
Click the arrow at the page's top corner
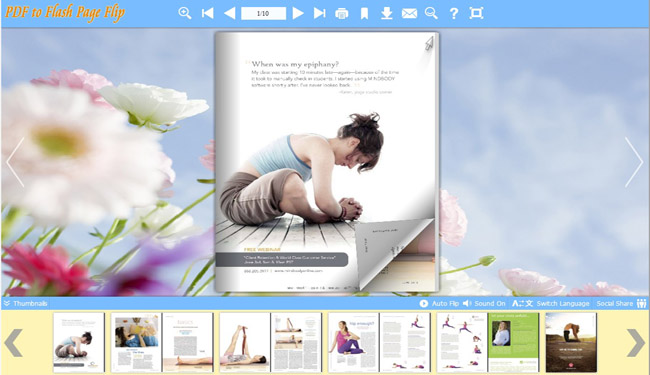pos(429,44)
